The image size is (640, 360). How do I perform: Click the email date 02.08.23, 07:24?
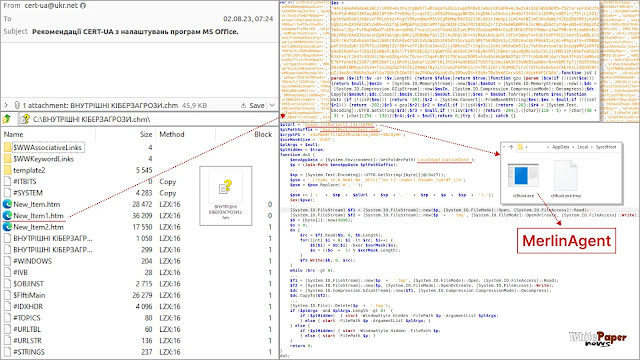(x=248, y=19)
